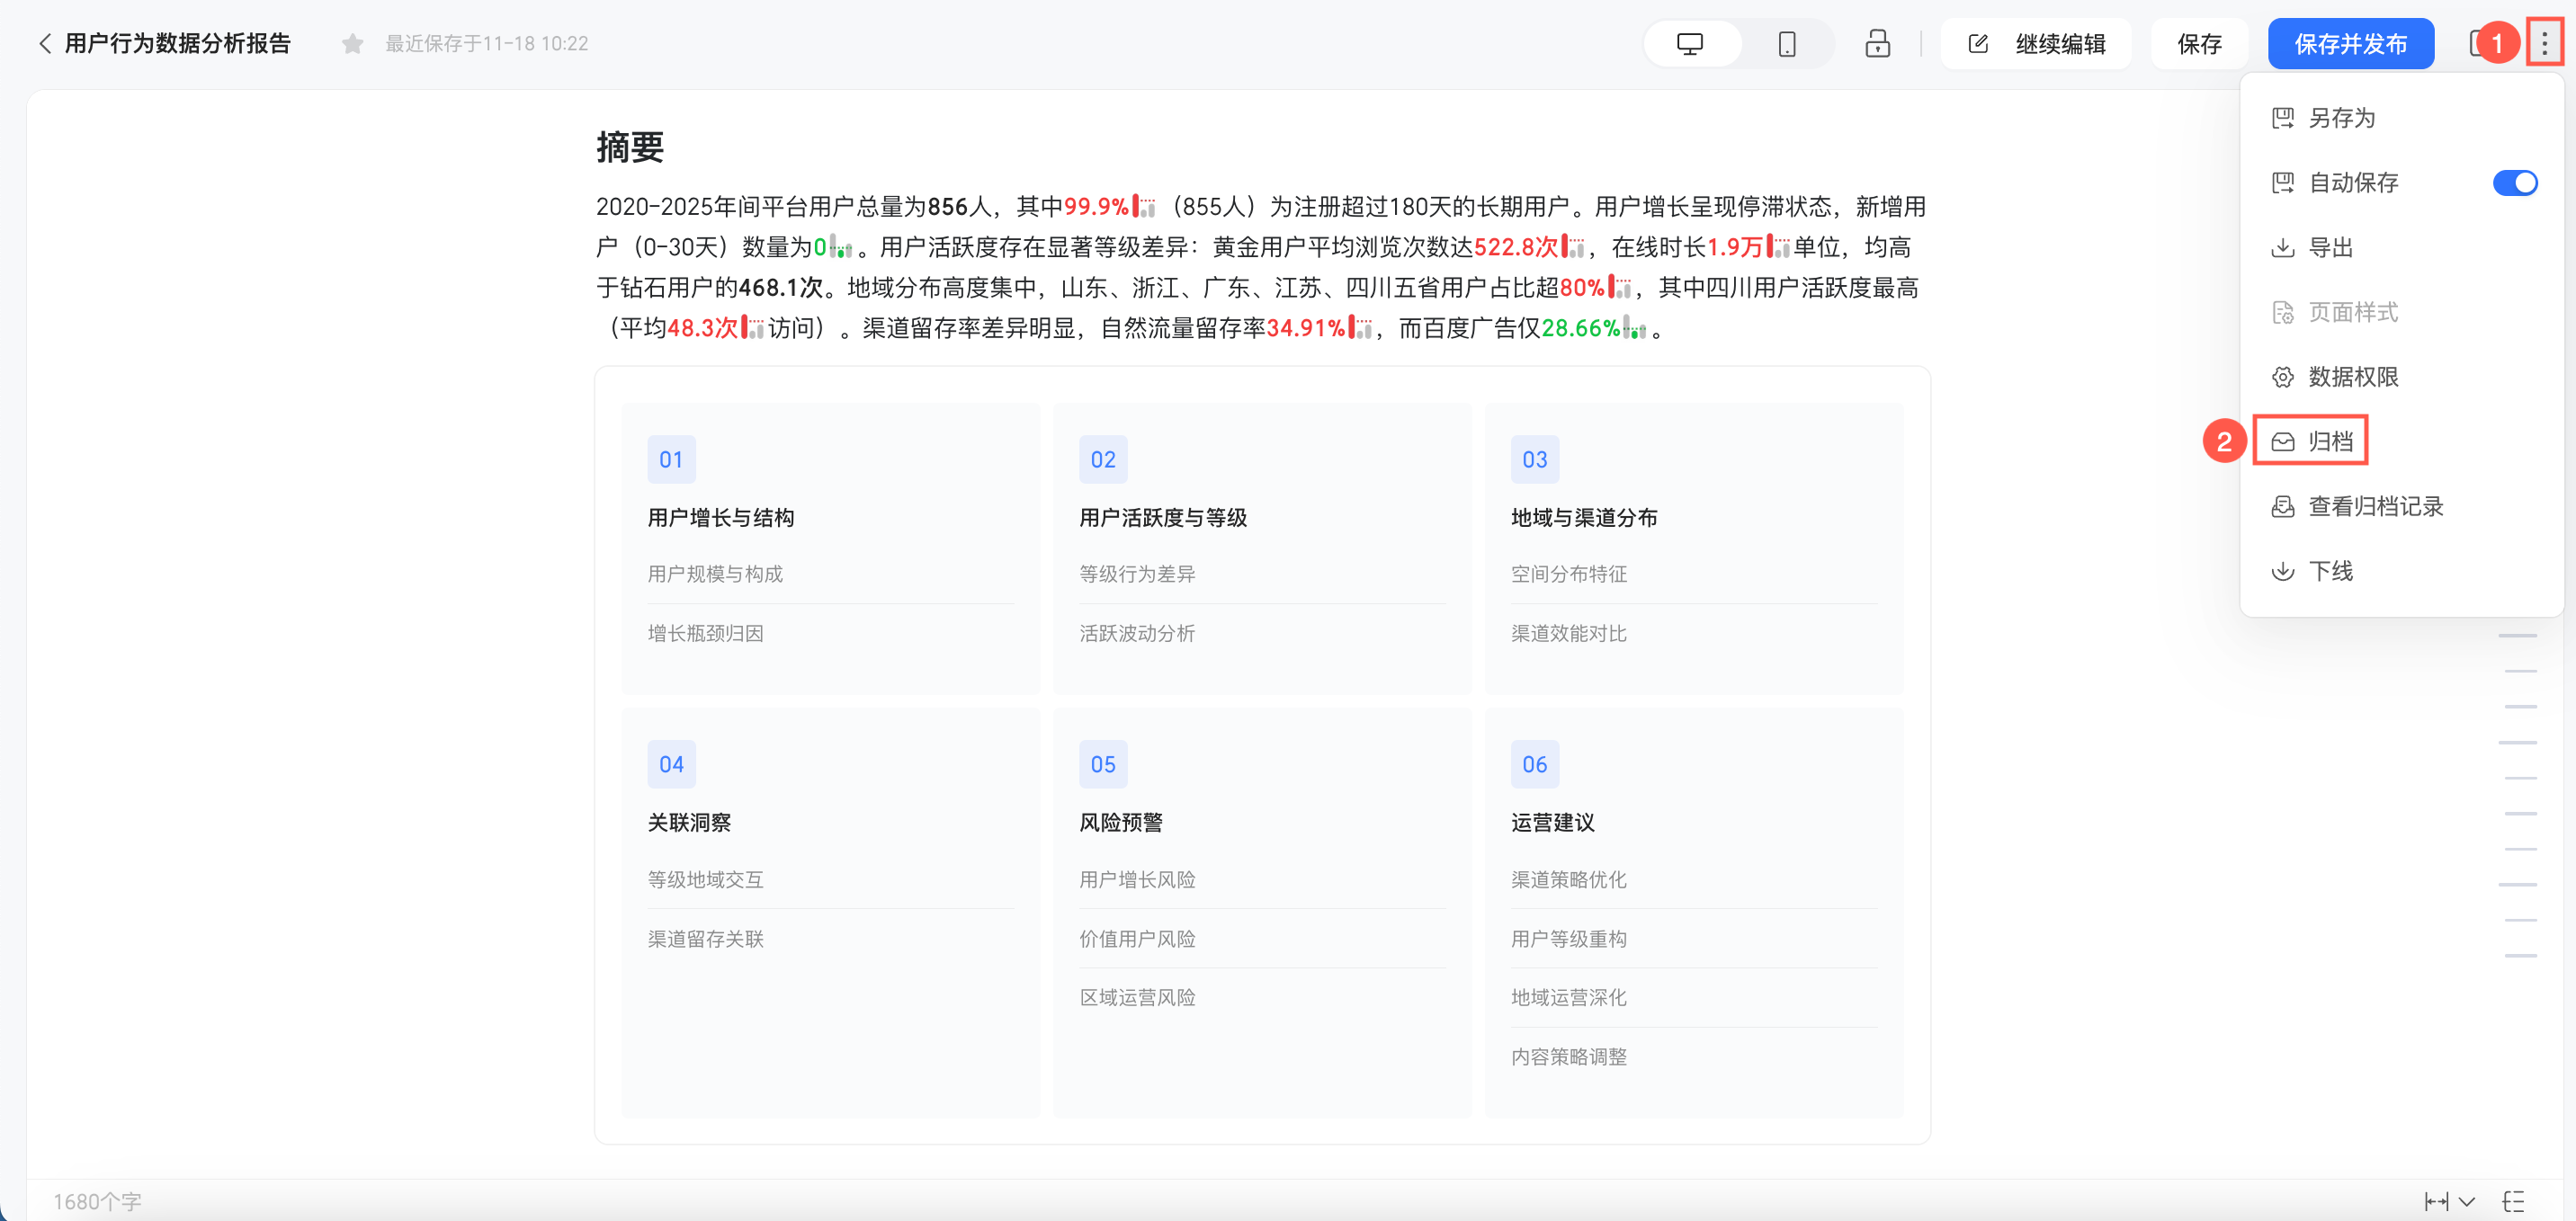The height and width of the screenshot is (1221, 2576).
Task: Open 数据权限 menu entry
Action: [2352, 377]
